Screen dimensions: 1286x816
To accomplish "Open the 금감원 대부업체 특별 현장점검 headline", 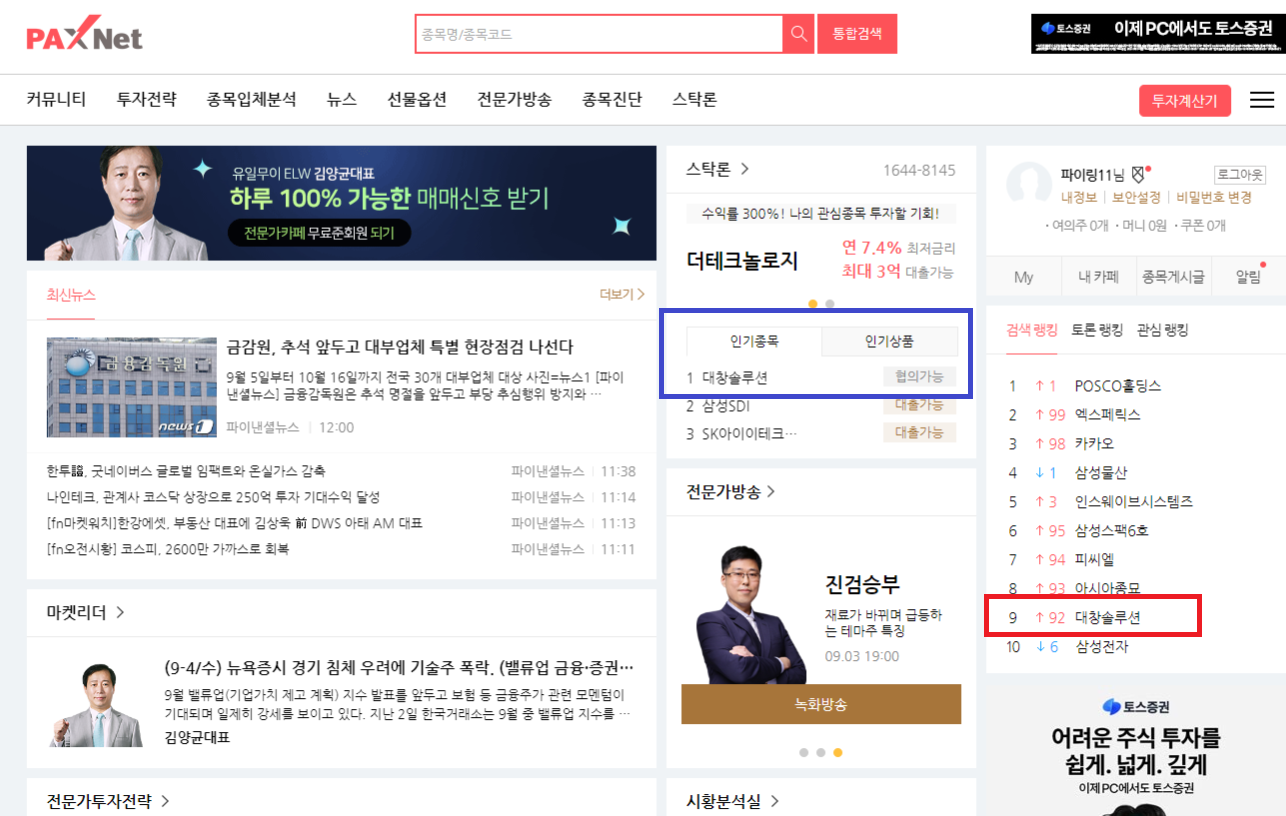I will coord(400,347).
